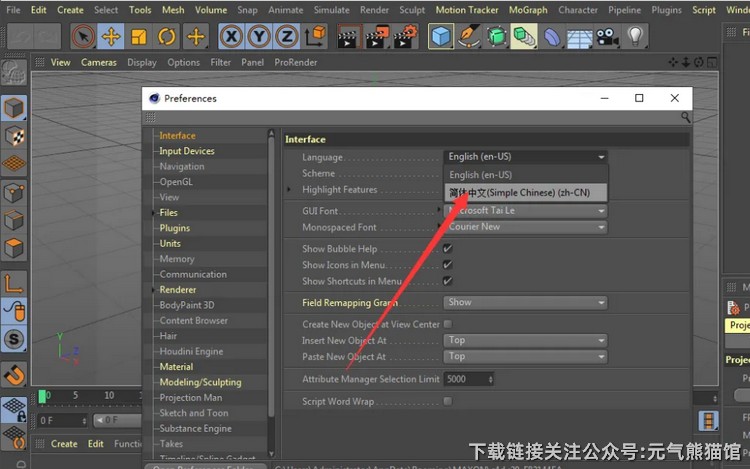The height and width of the screenshot is (469, 750).
Task: Toggle the Z axis lock
Action: [286, 37]
